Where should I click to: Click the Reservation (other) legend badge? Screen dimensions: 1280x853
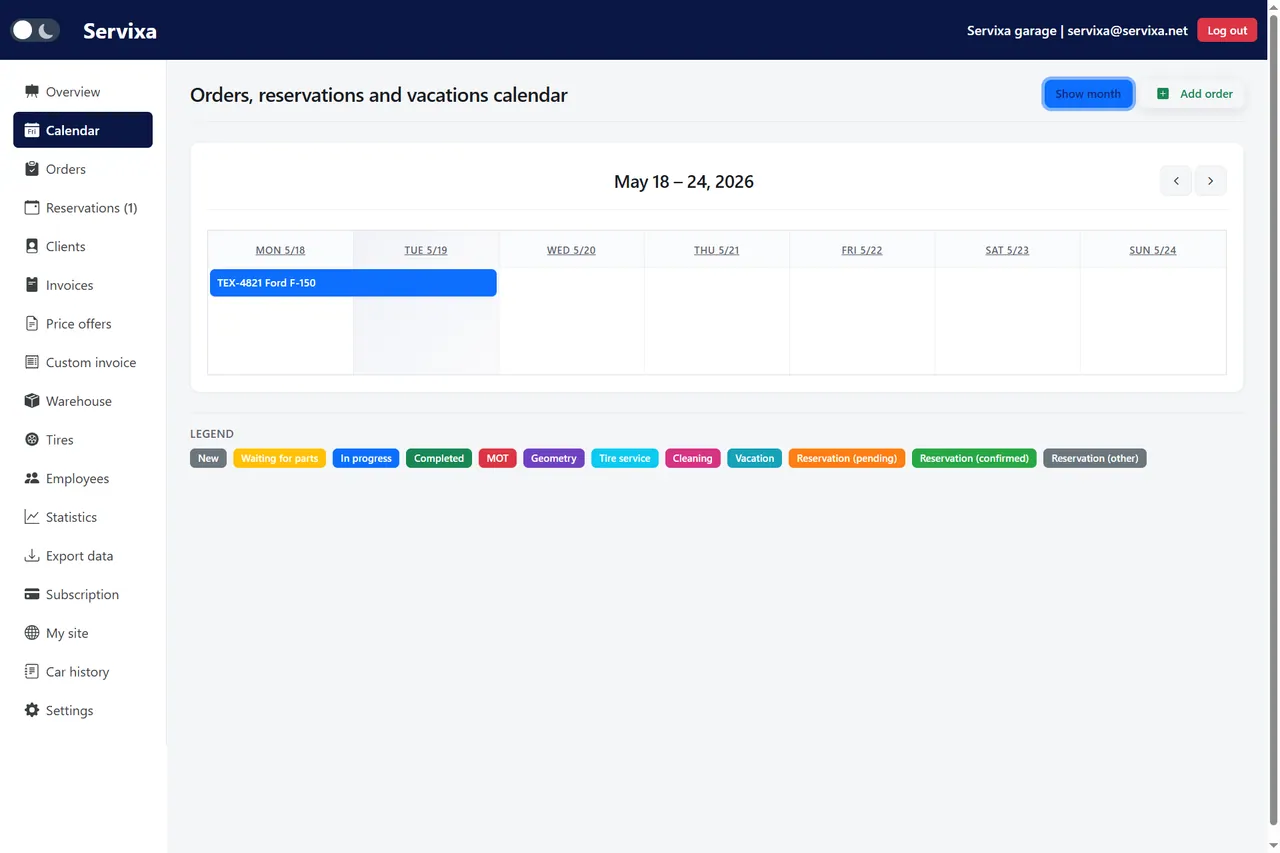pos(1095,458)
